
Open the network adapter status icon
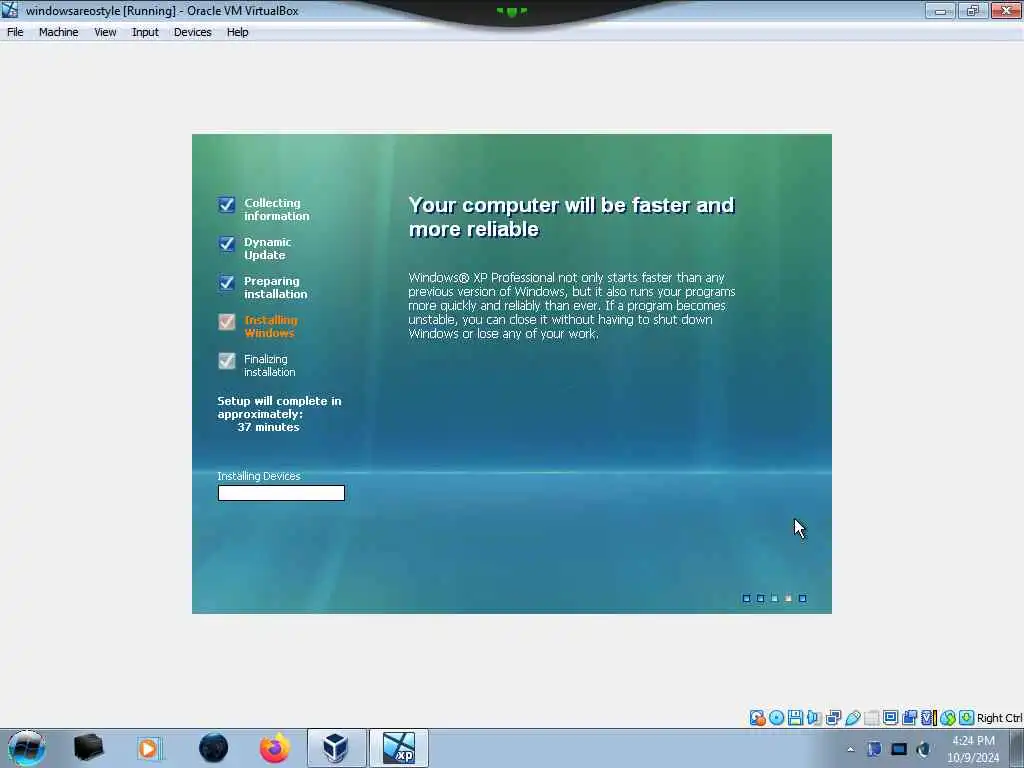[x=833, y=718]
